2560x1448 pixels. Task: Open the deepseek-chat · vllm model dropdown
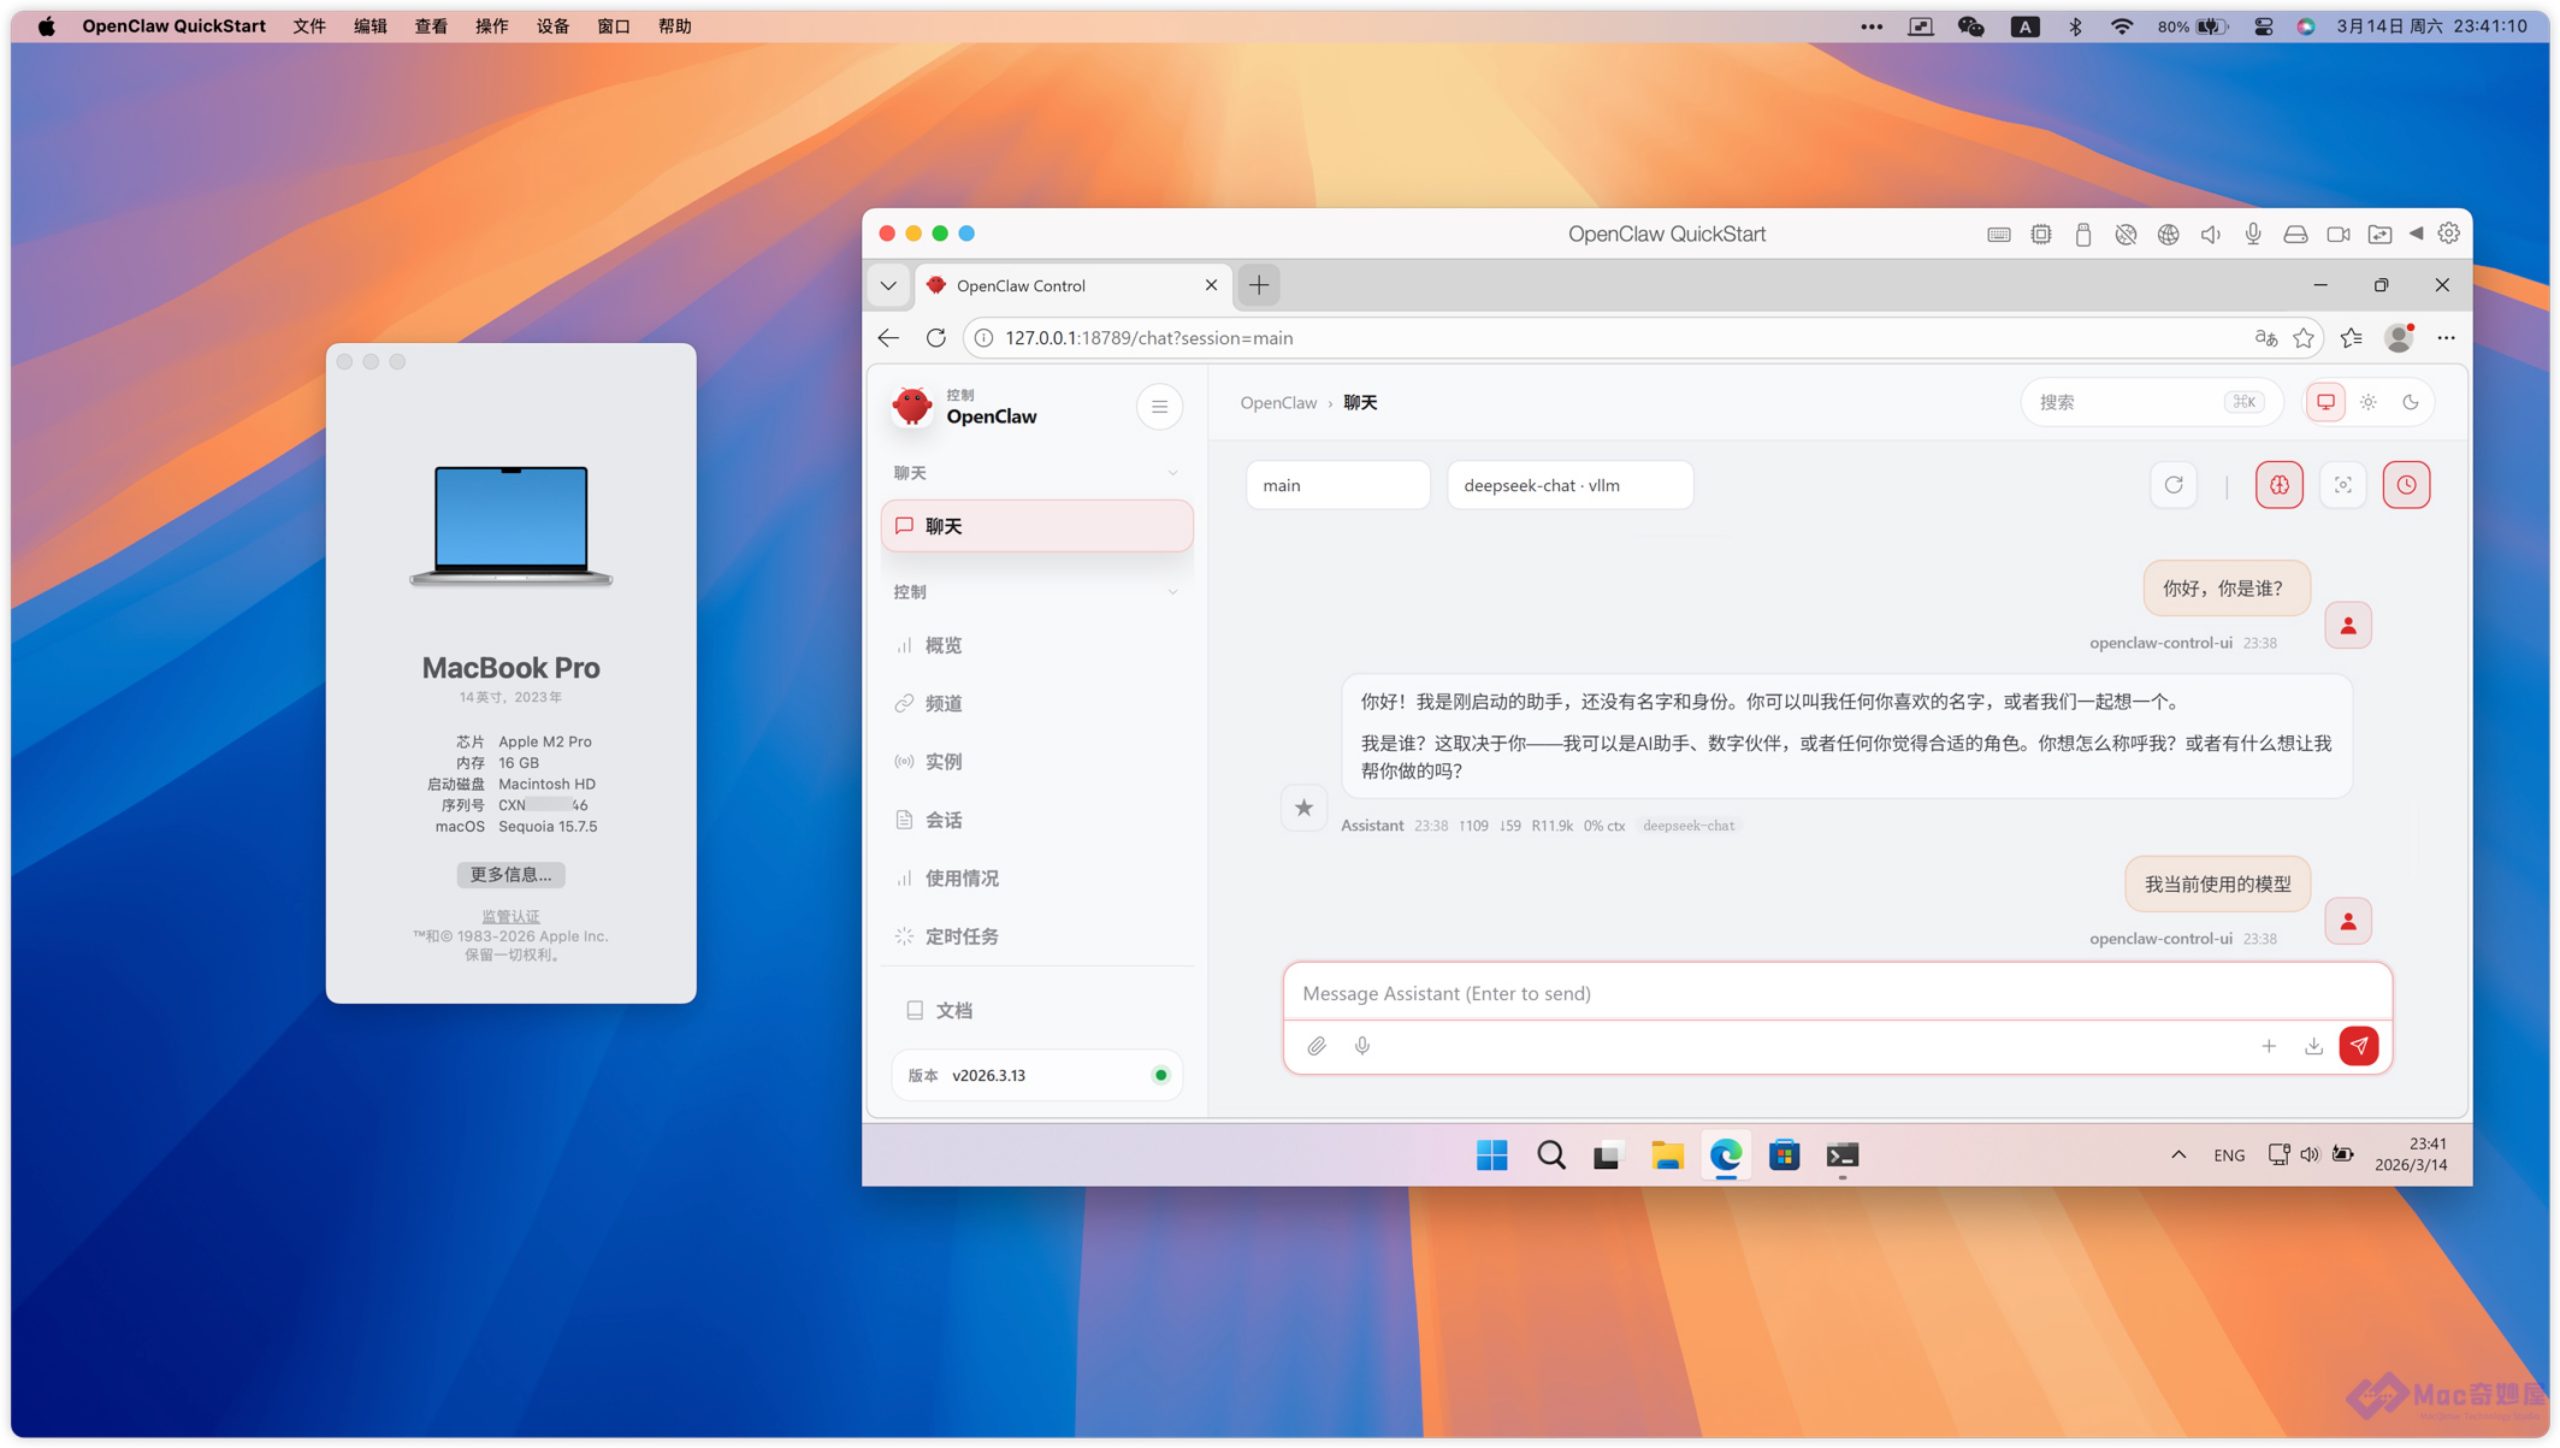tap(1569, 485)
